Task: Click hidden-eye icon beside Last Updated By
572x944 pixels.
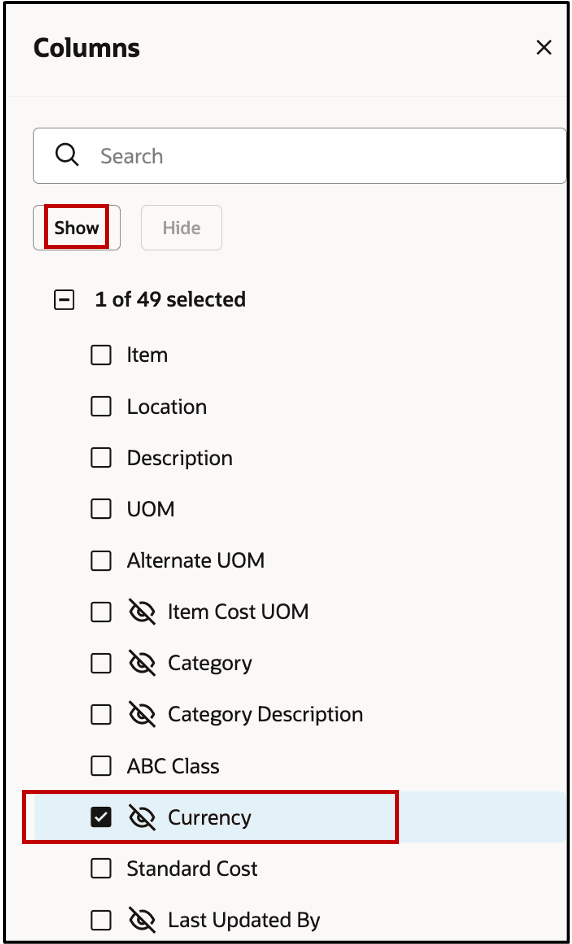Action: click(143, 920)
